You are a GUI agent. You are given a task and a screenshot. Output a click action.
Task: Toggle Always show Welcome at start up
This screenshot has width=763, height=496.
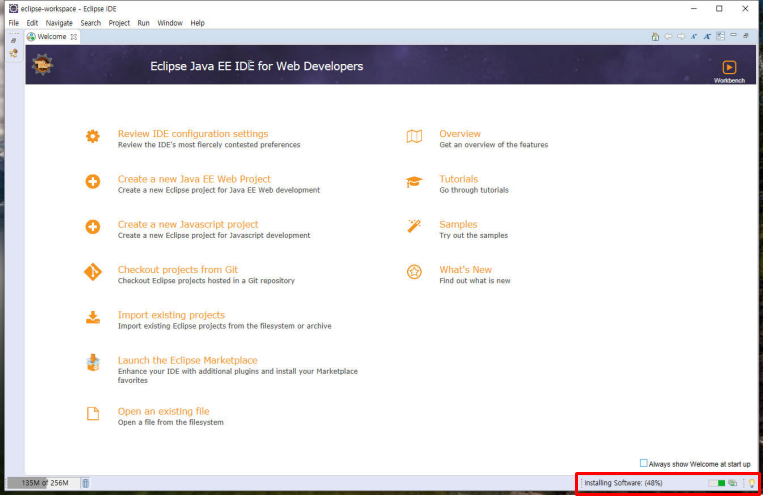(x=644, y=463)
